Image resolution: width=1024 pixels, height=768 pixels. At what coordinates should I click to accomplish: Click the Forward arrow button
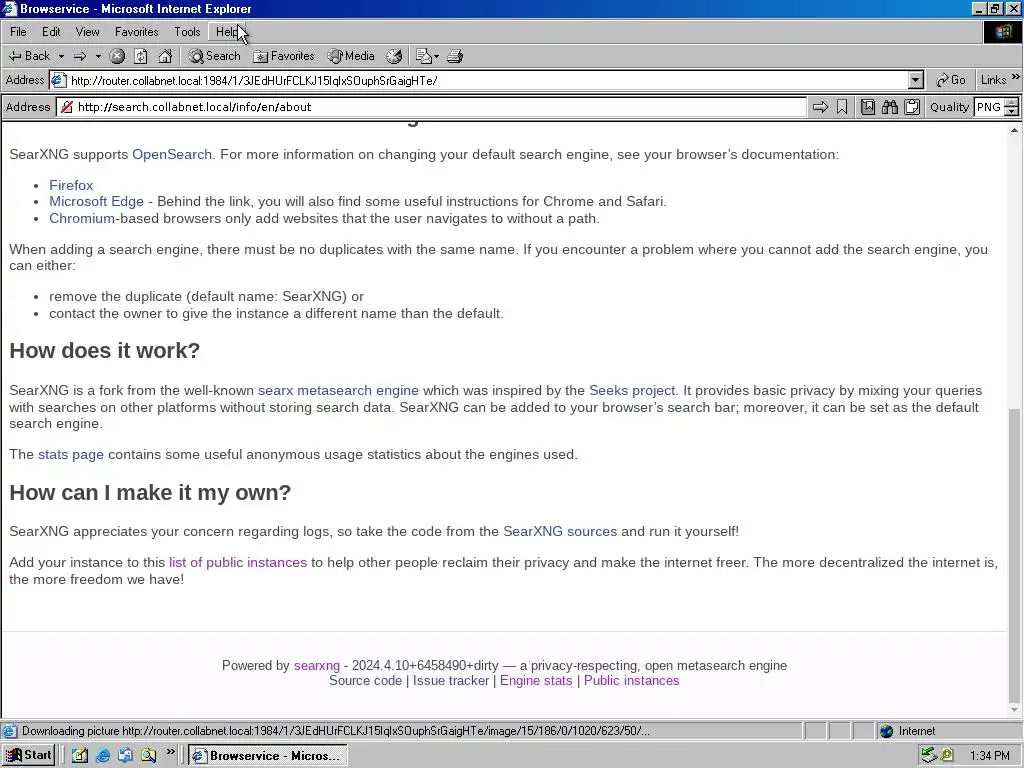tap(80, 56)
